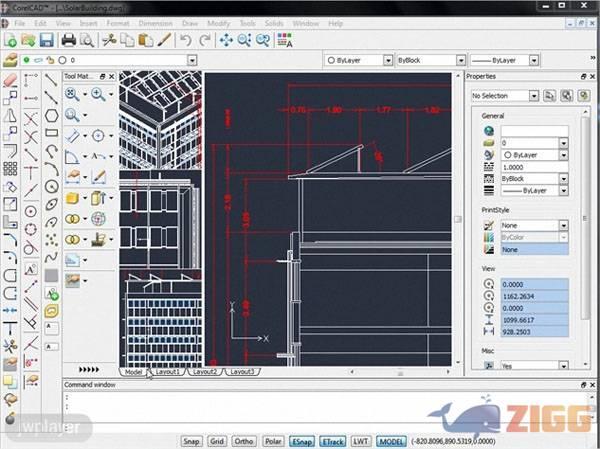This screenshot has width=600, height=449.
Task: Open a file with the Open folder icon
Action: [28, 40]
